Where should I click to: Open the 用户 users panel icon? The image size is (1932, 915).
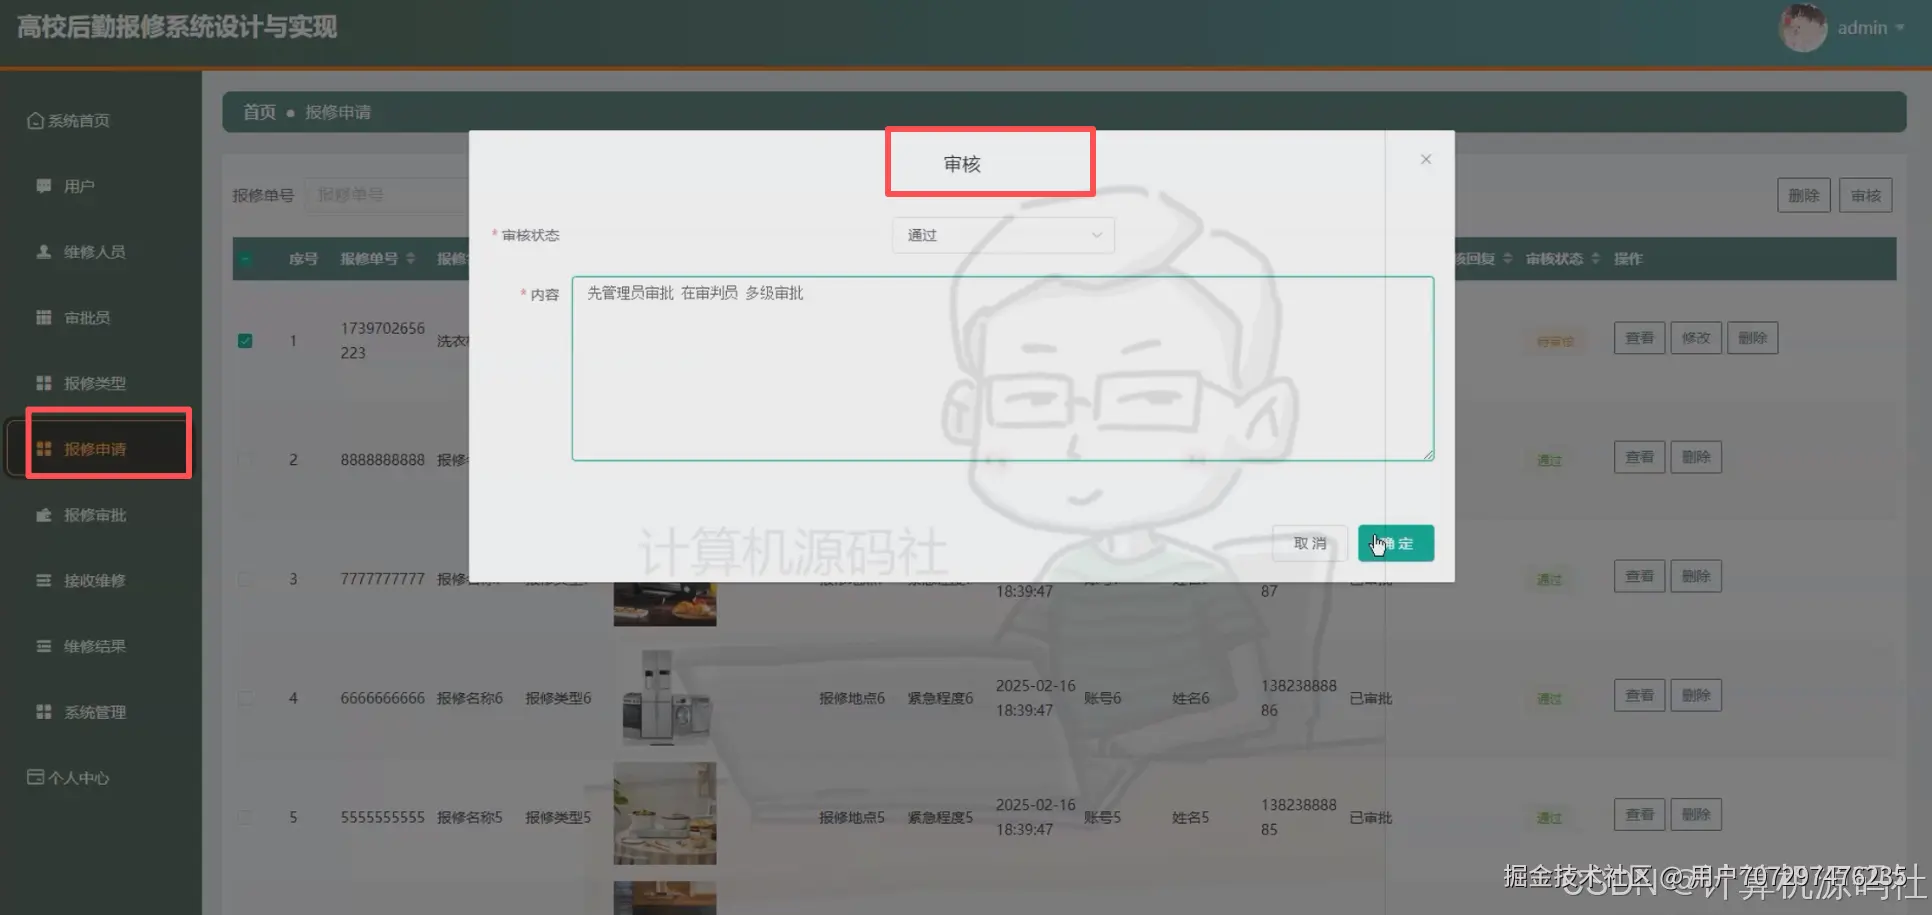[x=42, y=185]
